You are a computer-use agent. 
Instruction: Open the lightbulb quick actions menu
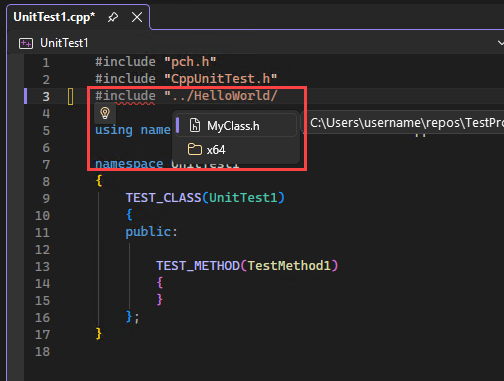click(105, 113)
